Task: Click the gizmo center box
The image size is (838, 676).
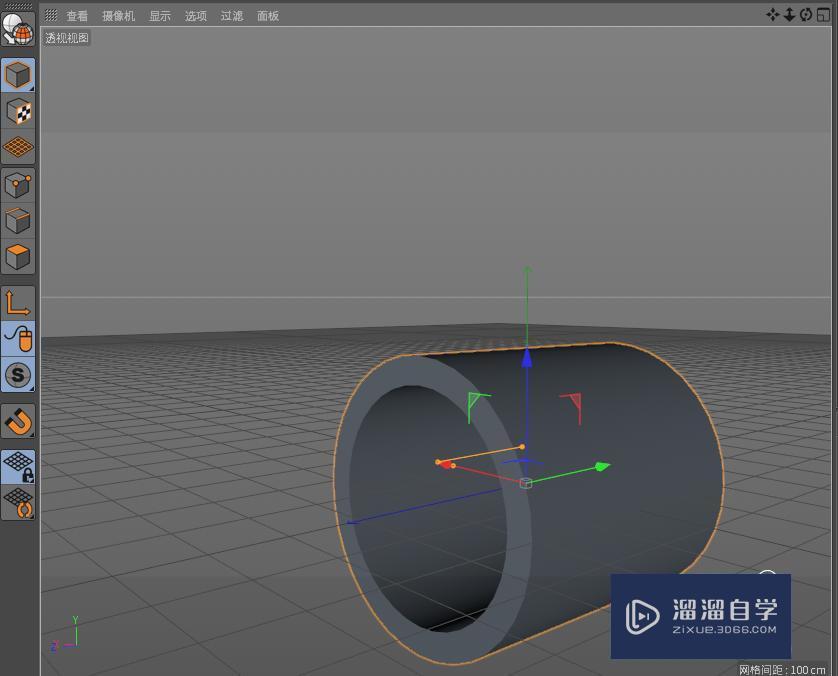Action: pyautogui.click(x=526, y=483)
